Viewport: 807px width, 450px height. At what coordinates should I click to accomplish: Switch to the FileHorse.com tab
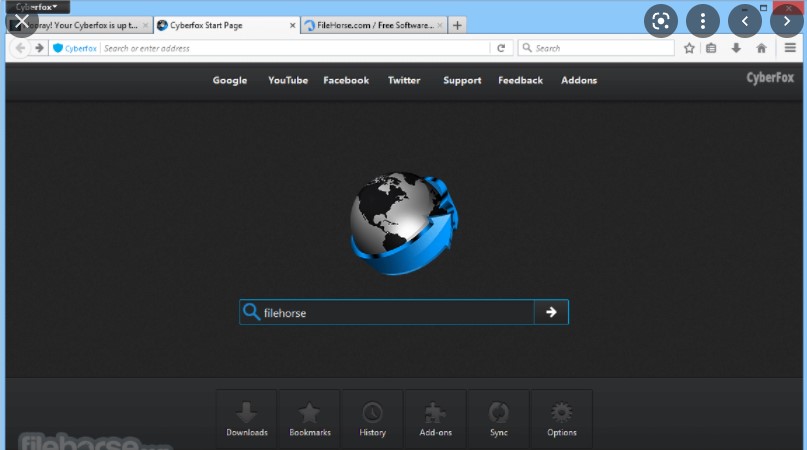coord(374,25)
